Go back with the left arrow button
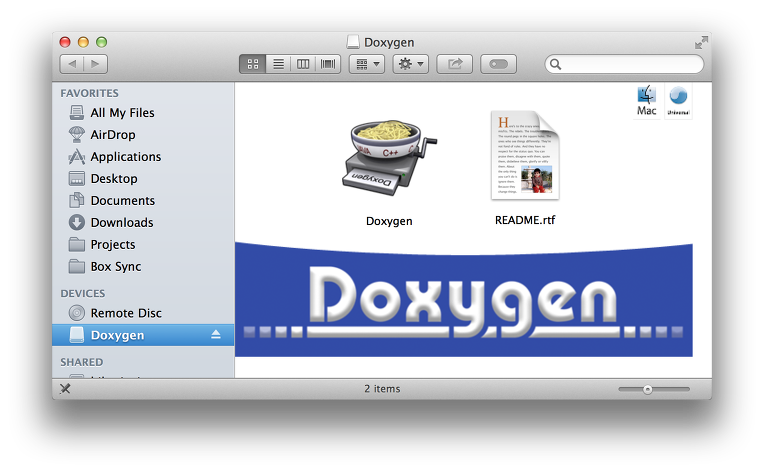The height and width of the screenshot is (472, 764). tap(72, 64)
